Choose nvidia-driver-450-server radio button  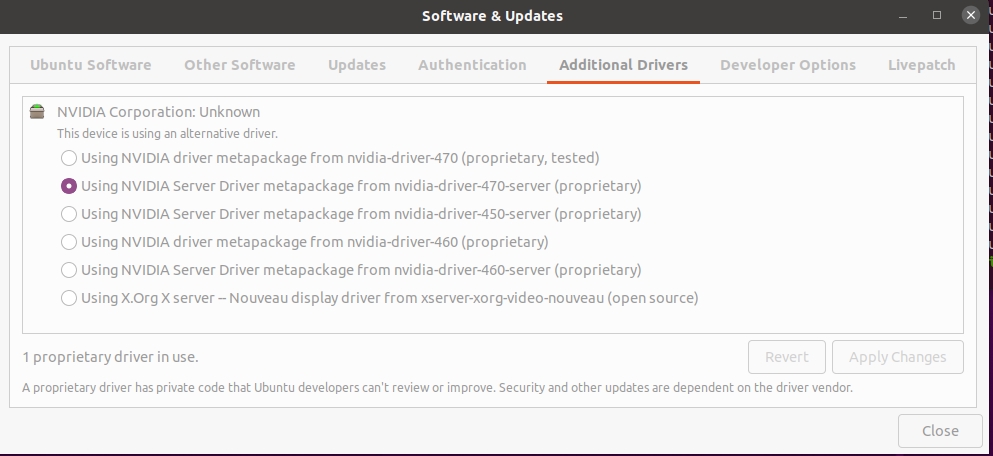coord(69,214)
